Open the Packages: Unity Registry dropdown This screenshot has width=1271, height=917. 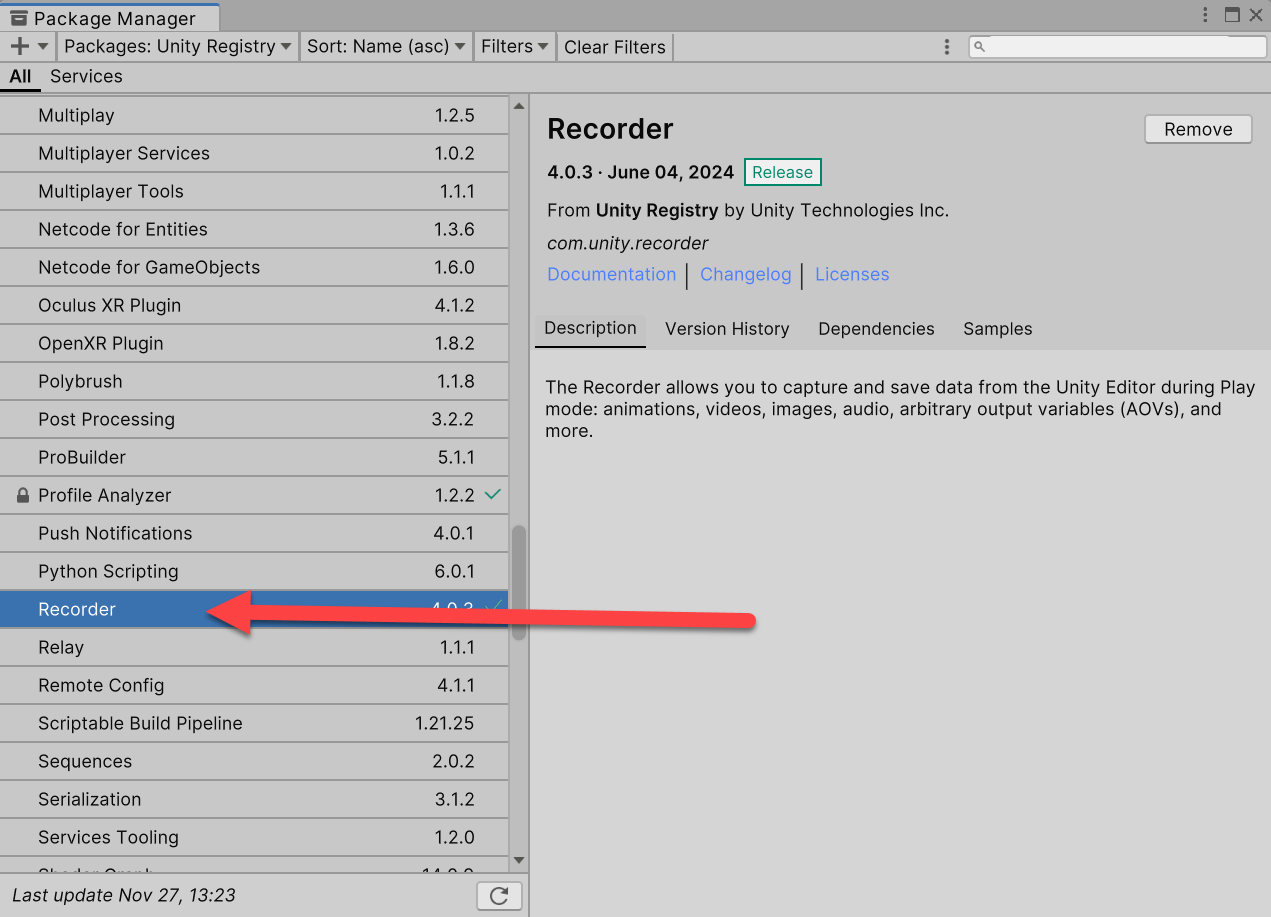point(178,46)
